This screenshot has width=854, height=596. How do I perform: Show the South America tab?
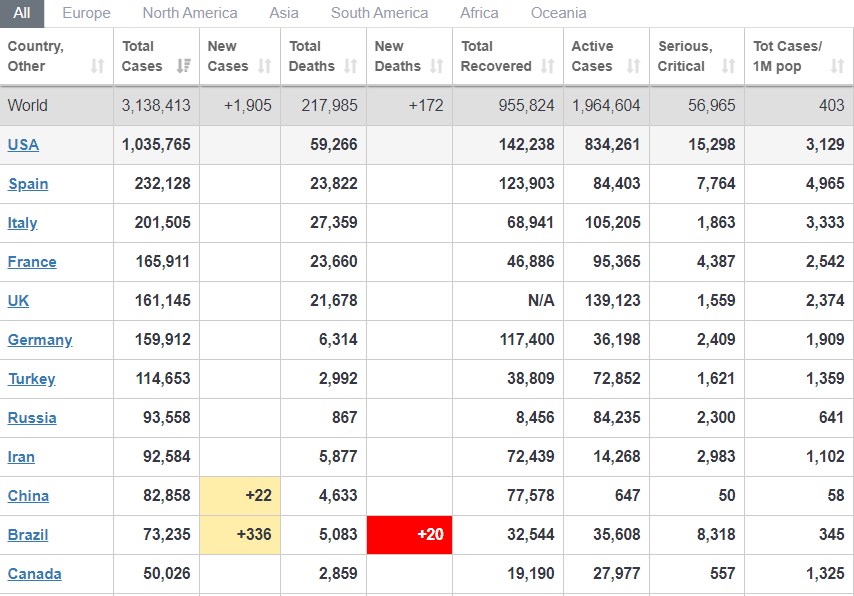[x=379, y=13]
